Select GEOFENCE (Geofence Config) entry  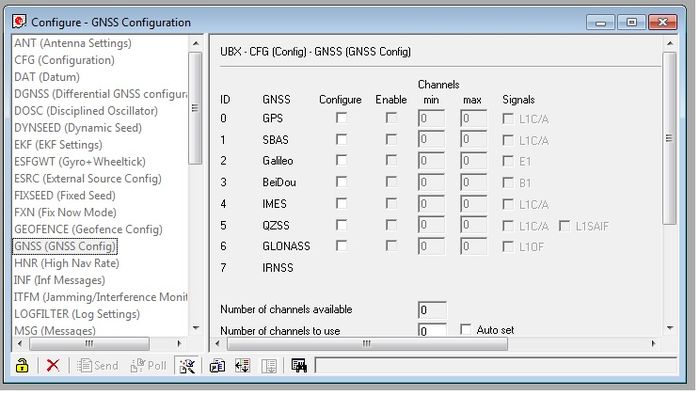click(88, 229)
